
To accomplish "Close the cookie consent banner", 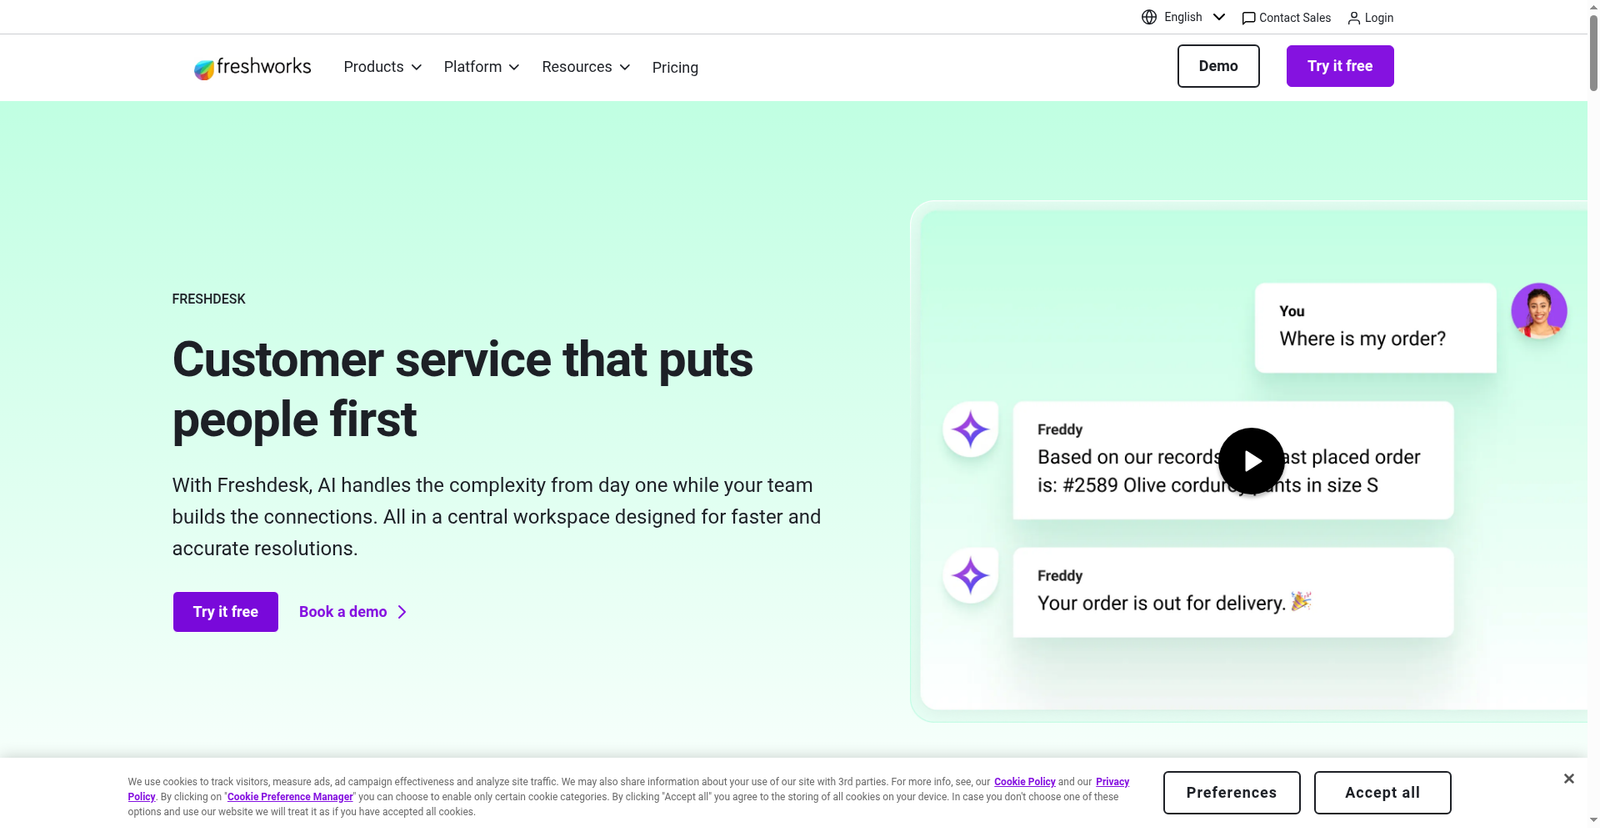I will pyautogui.click(x=1568, y=779).
